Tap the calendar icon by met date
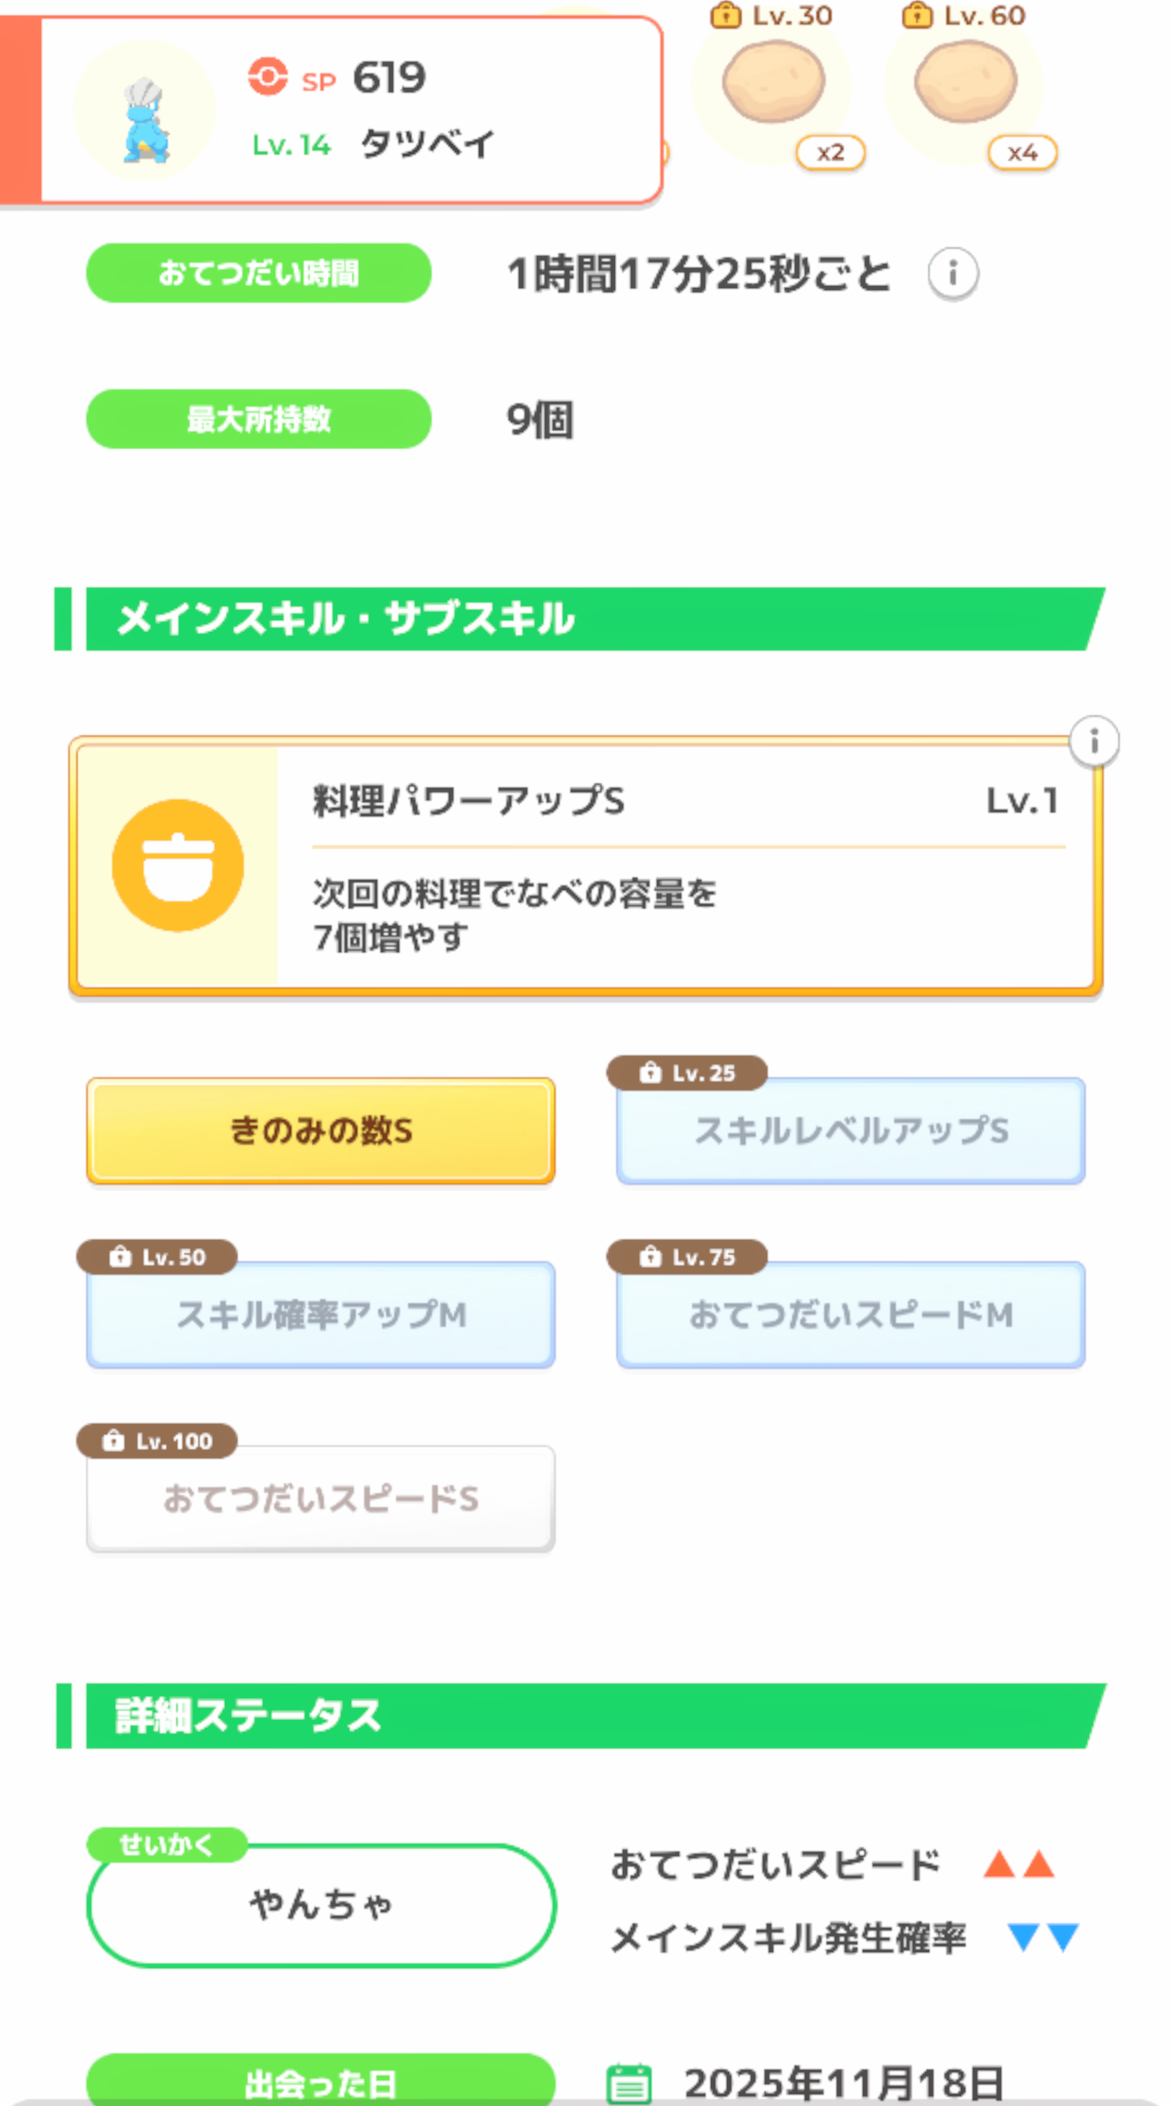The image size is (1170, 2106). (629, 2084)
